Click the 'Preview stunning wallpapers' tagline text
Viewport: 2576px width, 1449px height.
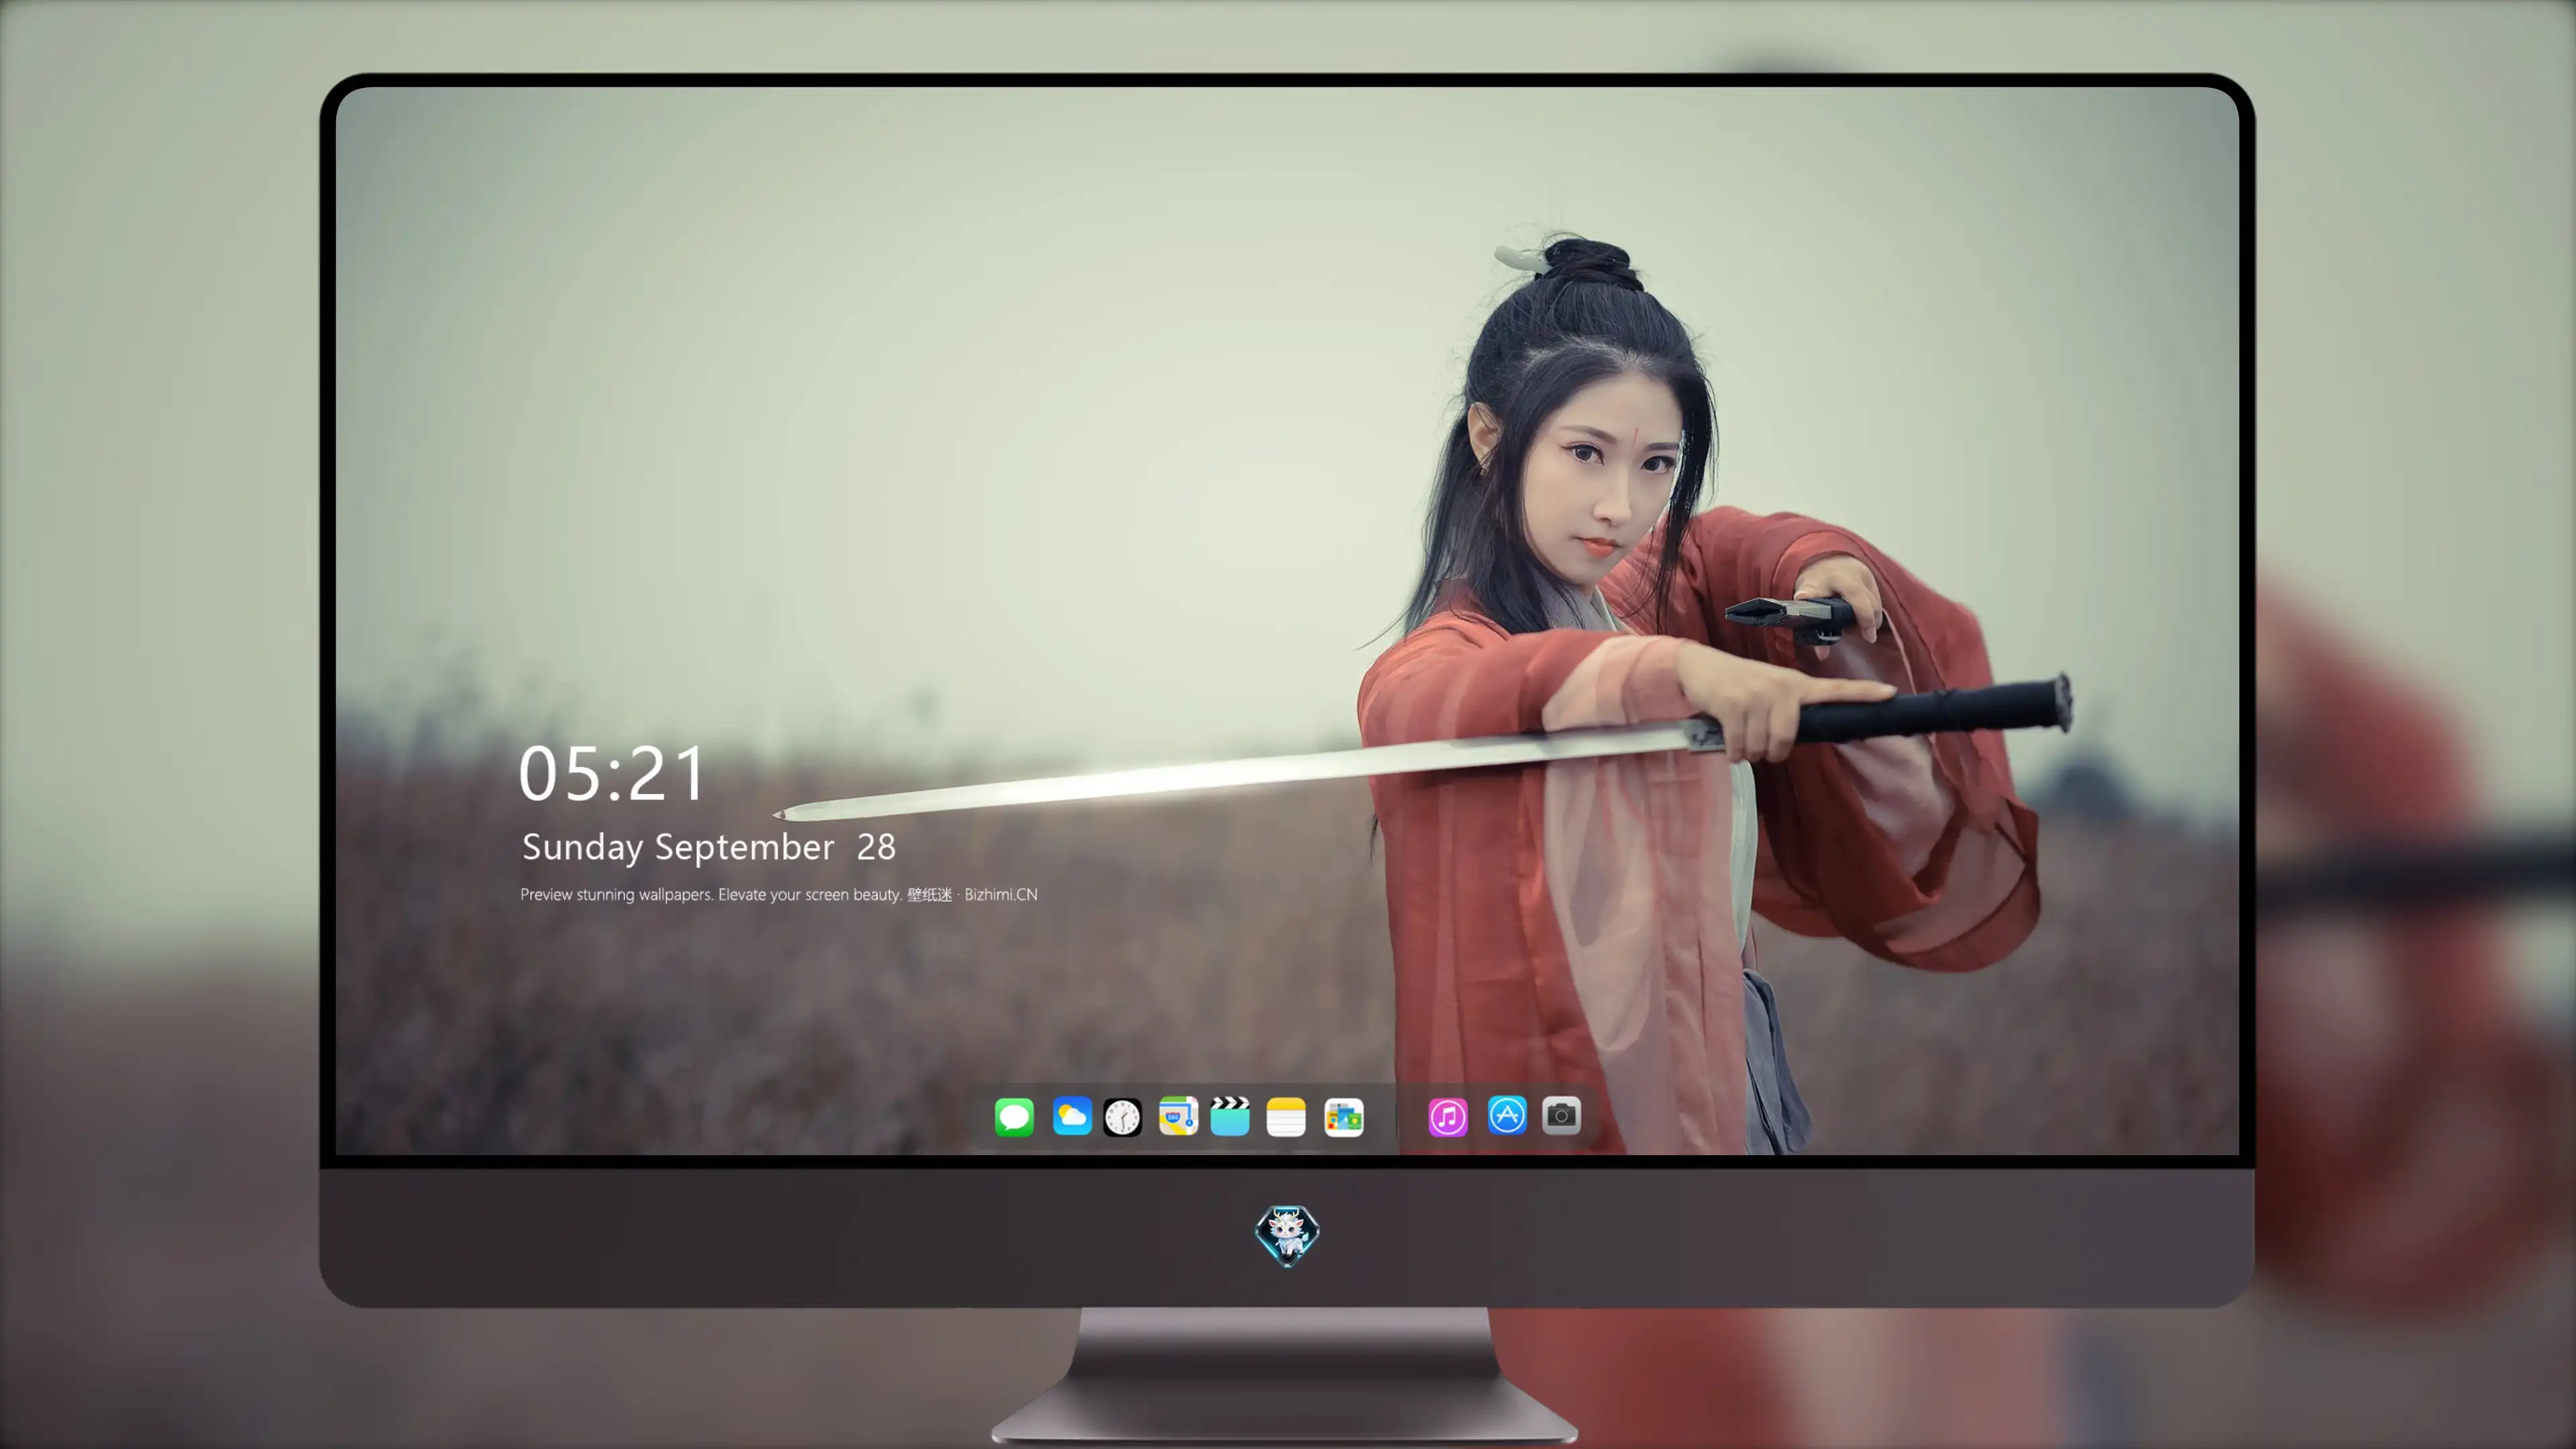point(778,894)
